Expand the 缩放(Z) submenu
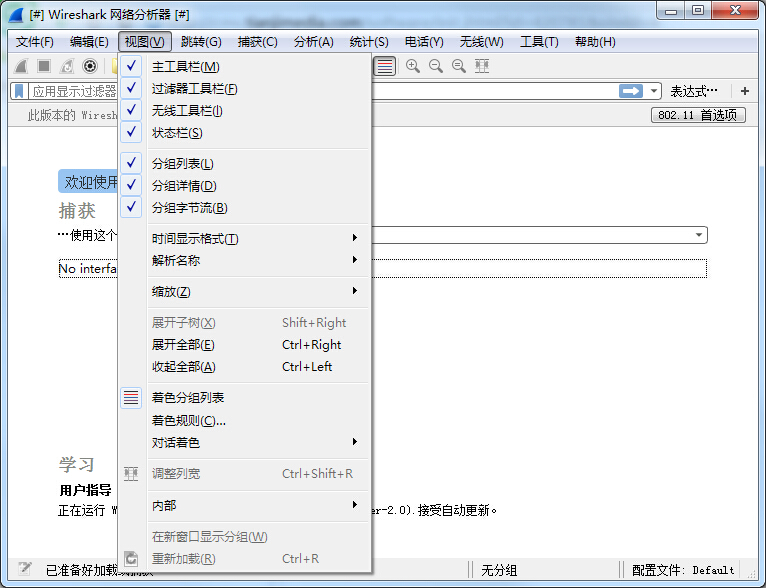This screenshot has height=588, width=766. click(244, 292)
